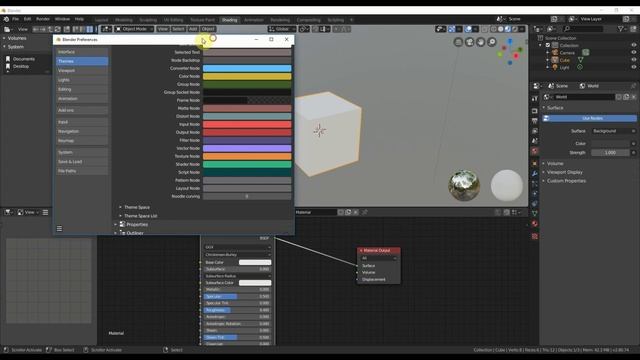
Task: Open the Material properties tab
Action: (x=535, y=224)
